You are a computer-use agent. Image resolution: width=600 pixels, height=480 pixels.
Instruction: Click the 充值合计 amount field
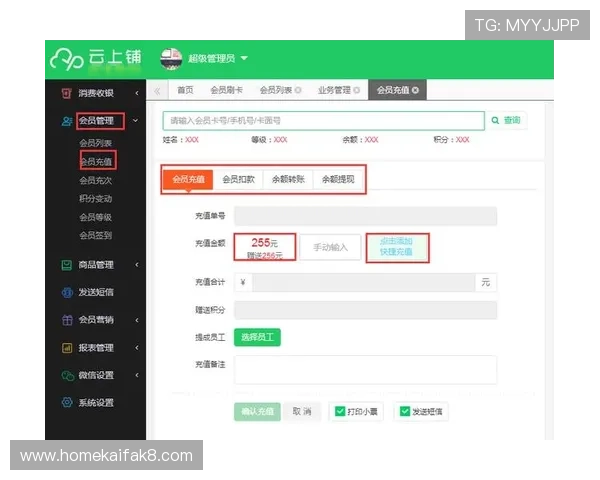click(x=364, y=283)
